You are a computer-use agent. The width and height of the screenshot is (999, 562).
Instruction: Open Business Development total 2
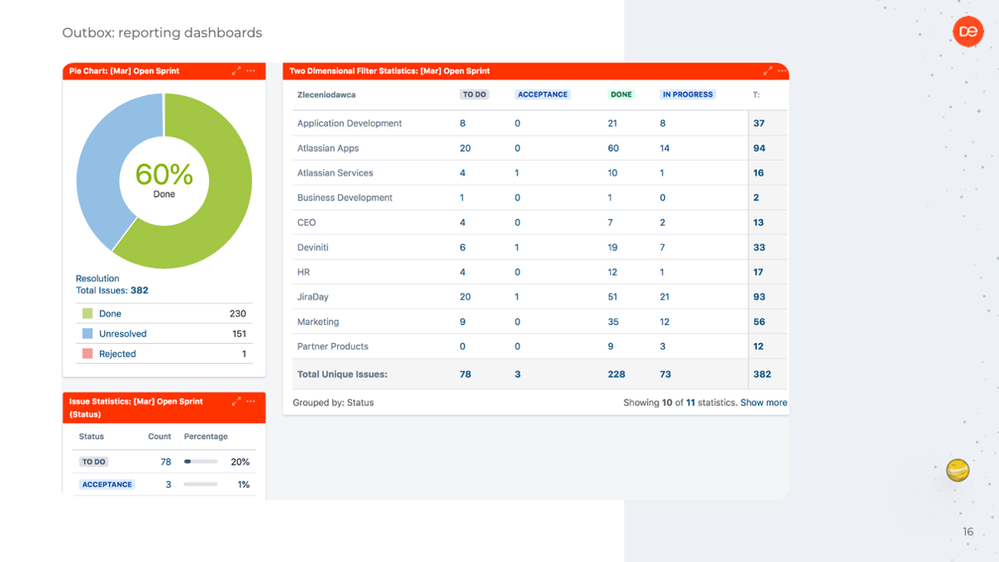click(756, 198)
